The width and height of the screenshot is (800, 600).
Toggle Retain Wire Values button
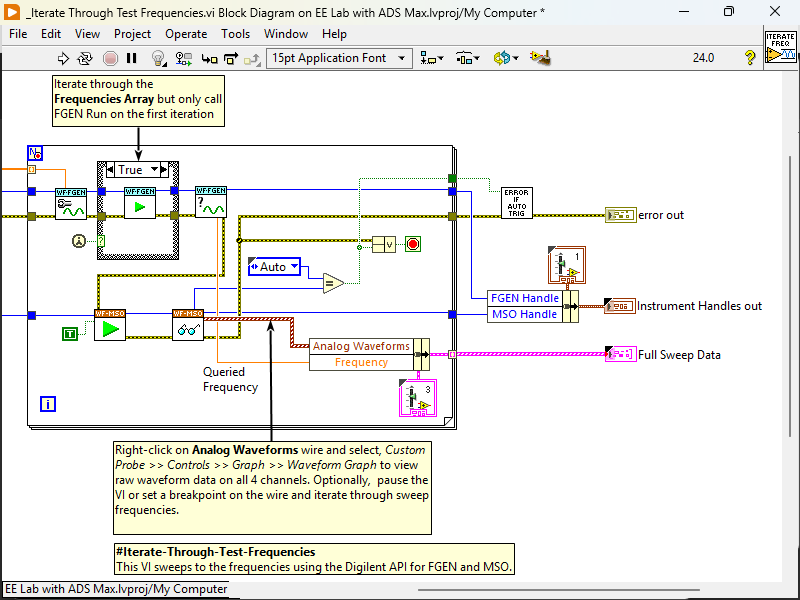click(x=184, y=59)
